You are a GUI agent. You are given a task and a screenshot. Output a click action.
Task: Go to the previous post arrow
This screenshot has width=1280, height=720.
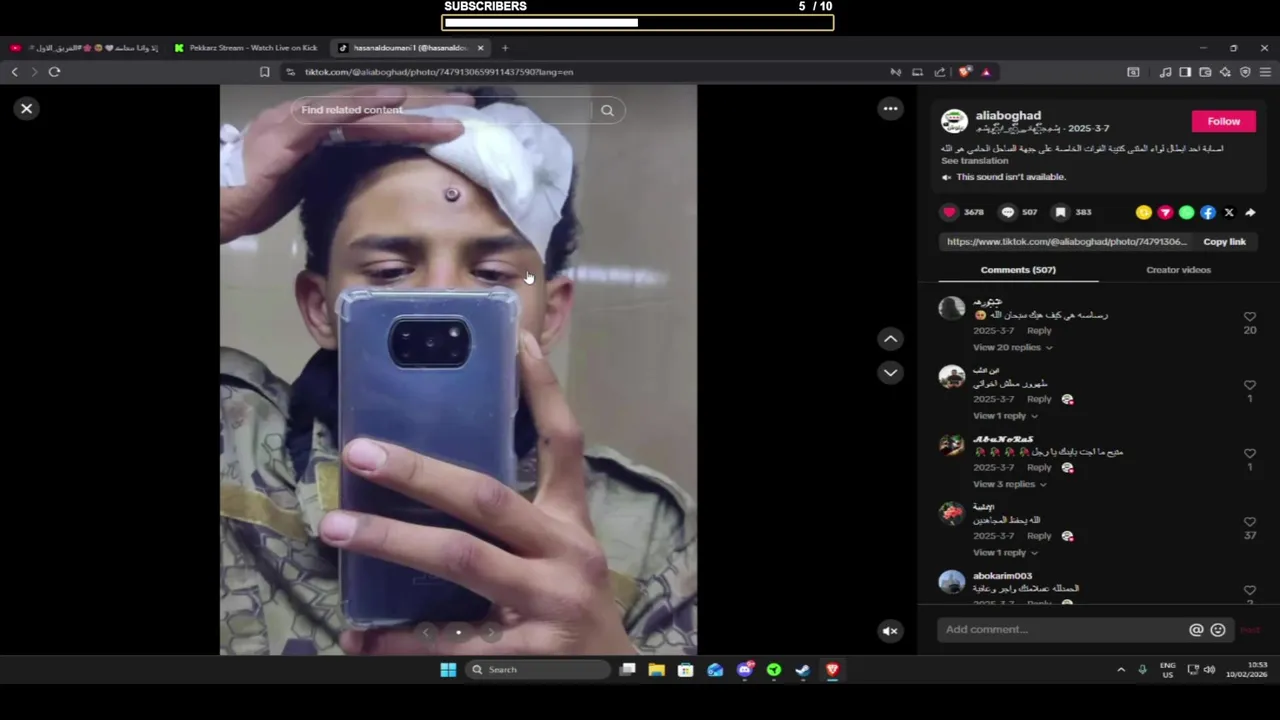(890, 339)
